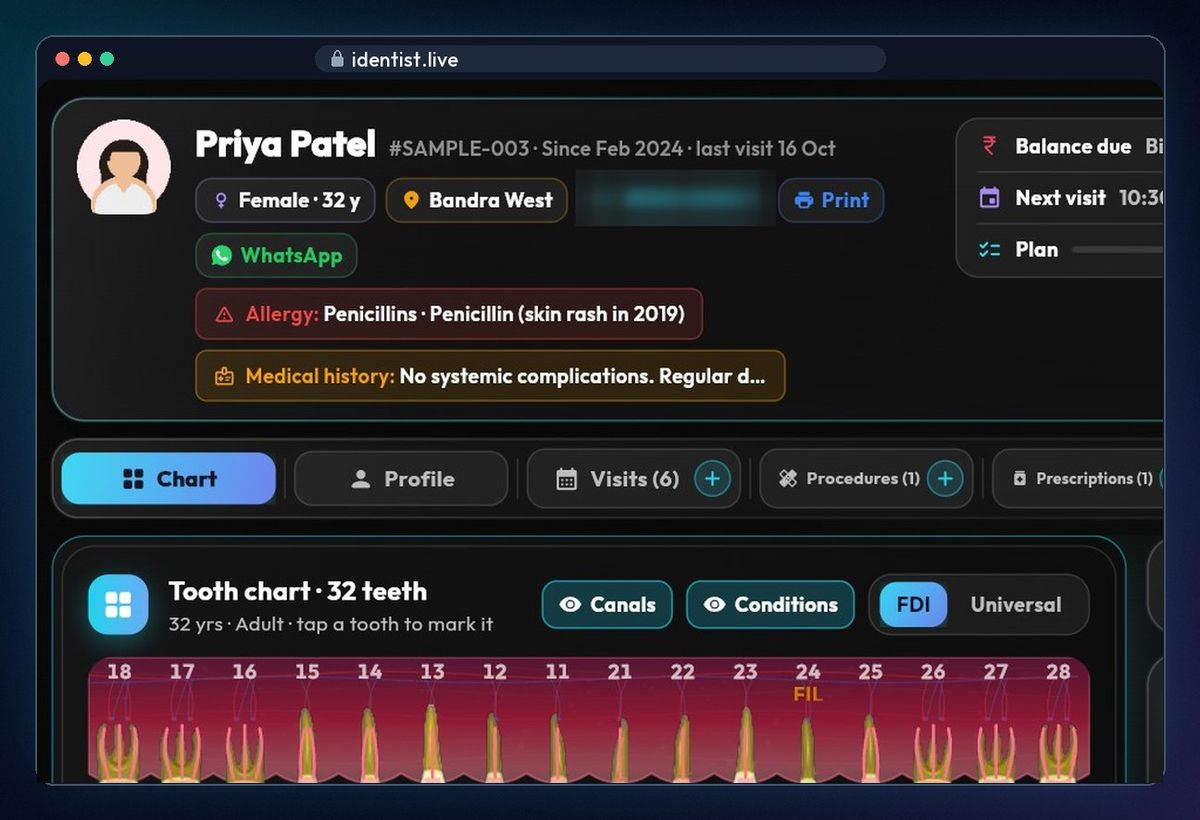Image resolution: width=1200 pixels, height=820 pixels.
Task: Toggle Canals visibility
Action: point(607,605)
